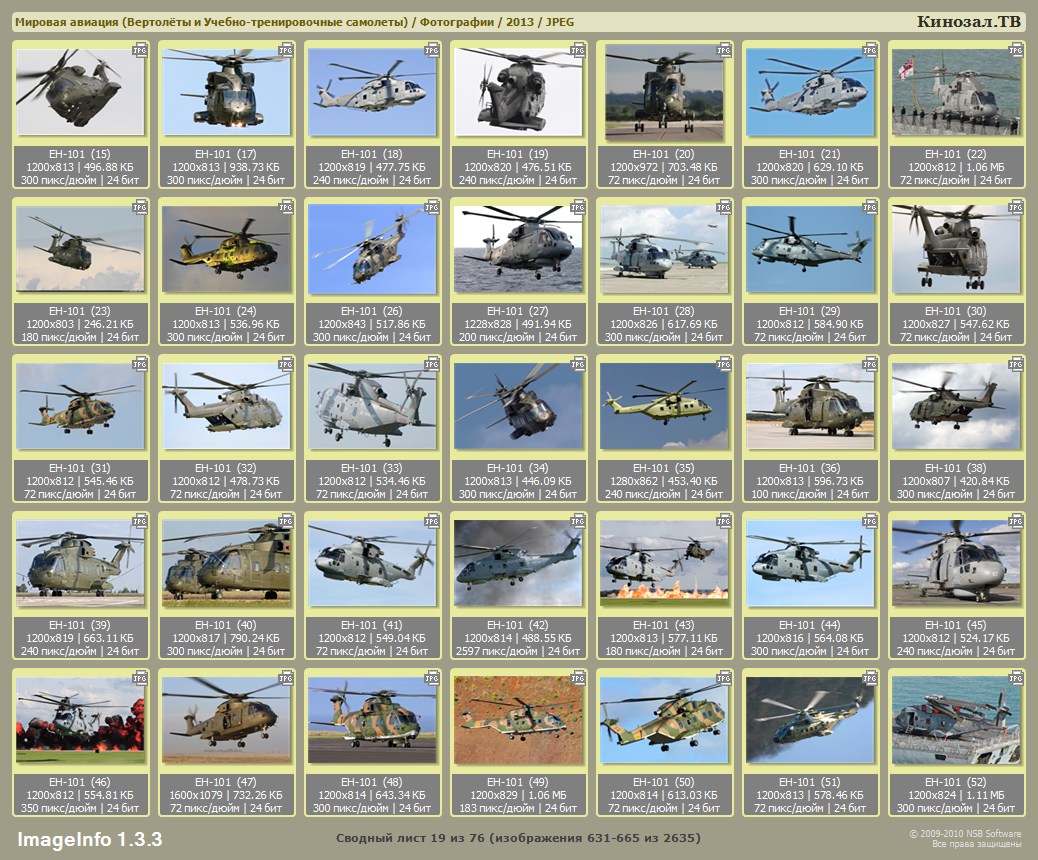The width and height of the screenshot is (1038, 860).
Task: Click the JPG file icon on EH-101 (22)
Action: point(1016,49)
